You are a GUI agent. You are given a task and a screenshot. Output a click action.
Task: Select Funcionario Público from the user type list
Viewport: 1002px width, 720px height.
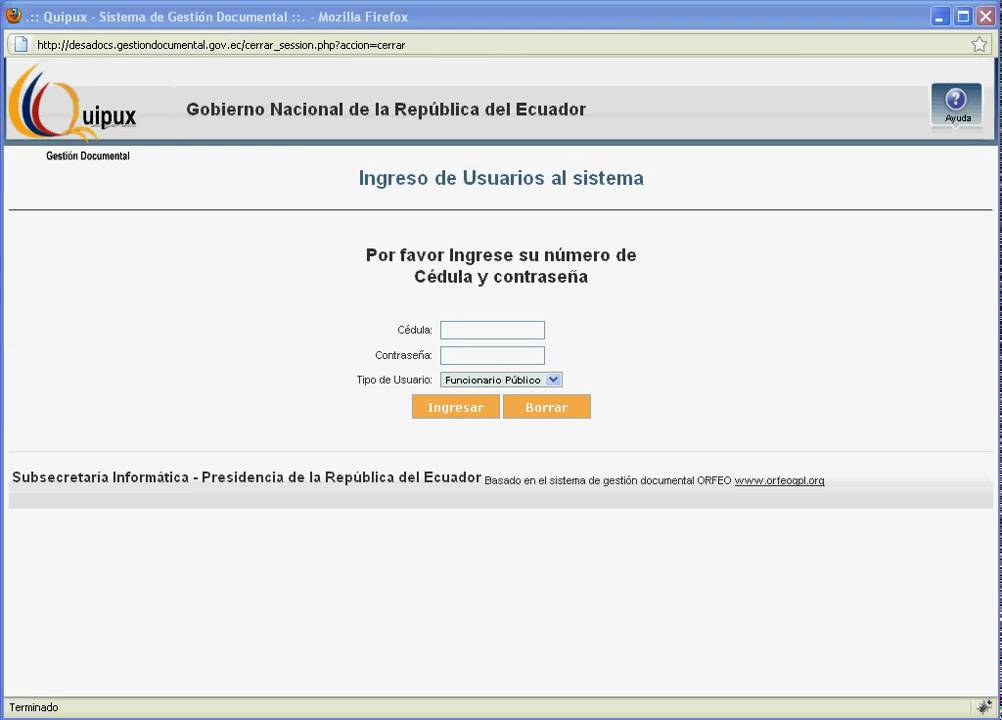tap(495, 379)
